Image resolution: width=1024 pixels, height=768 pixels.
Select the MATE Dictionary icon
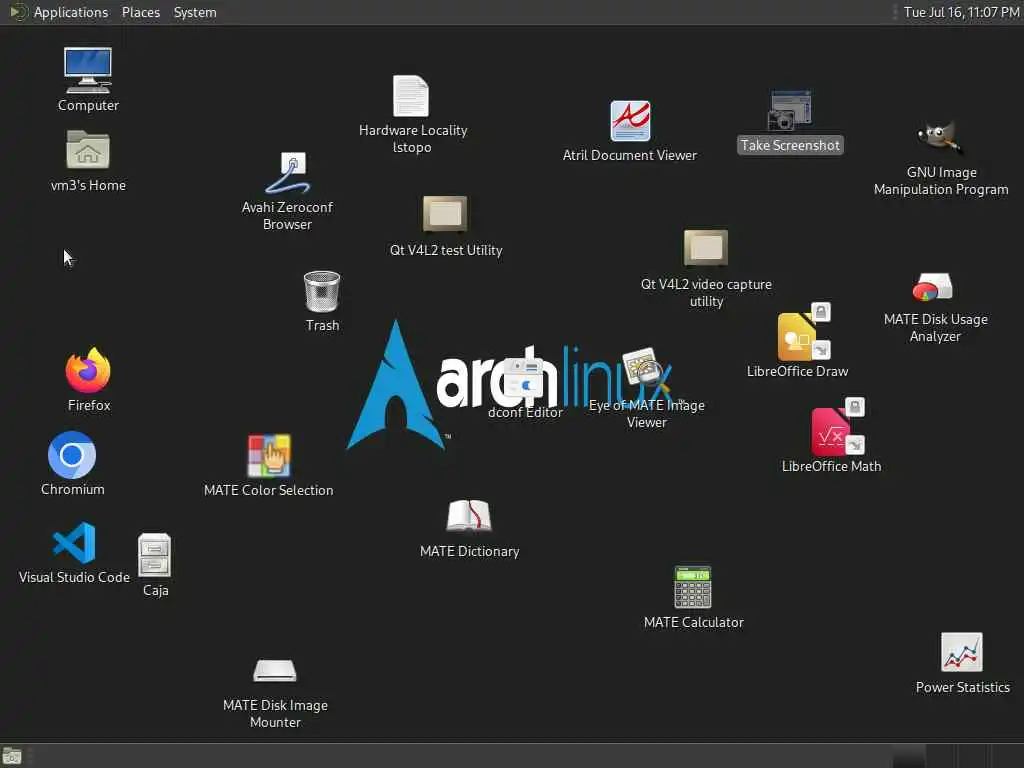click(469, 517)
